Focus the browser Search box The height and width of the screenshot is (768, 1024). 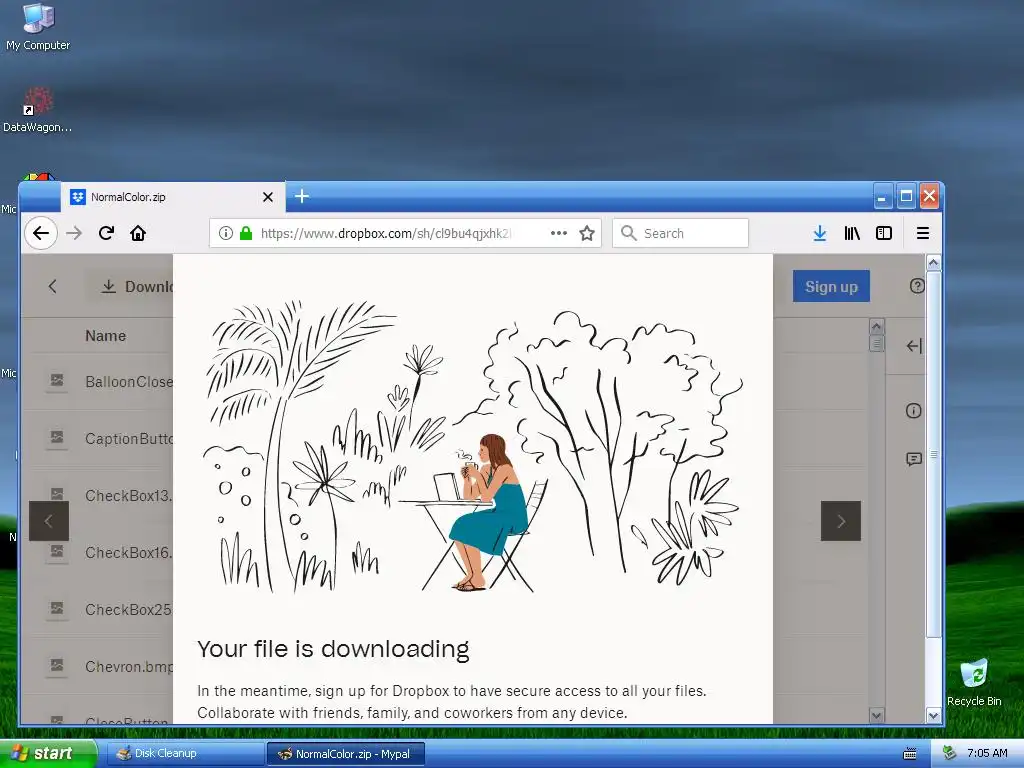tap(680, 233)
